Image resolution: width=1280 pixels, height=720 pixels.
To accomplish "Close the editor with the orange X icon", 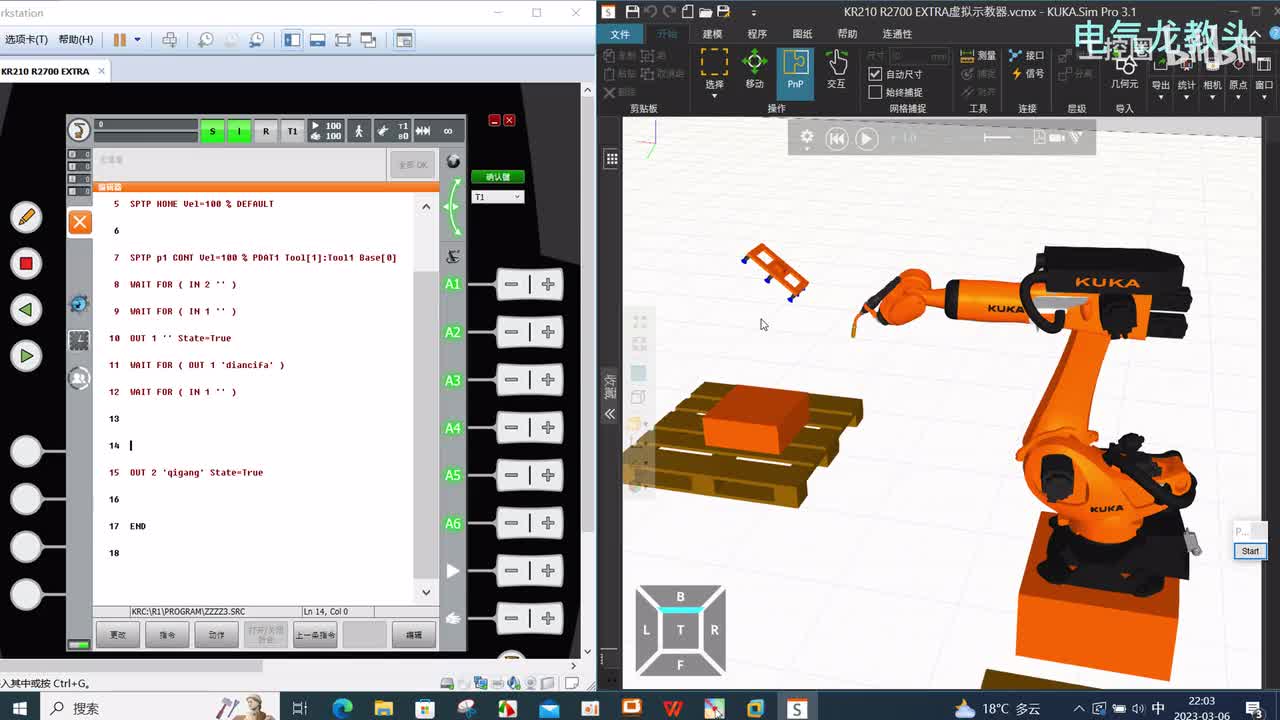I will pos(80,222).
